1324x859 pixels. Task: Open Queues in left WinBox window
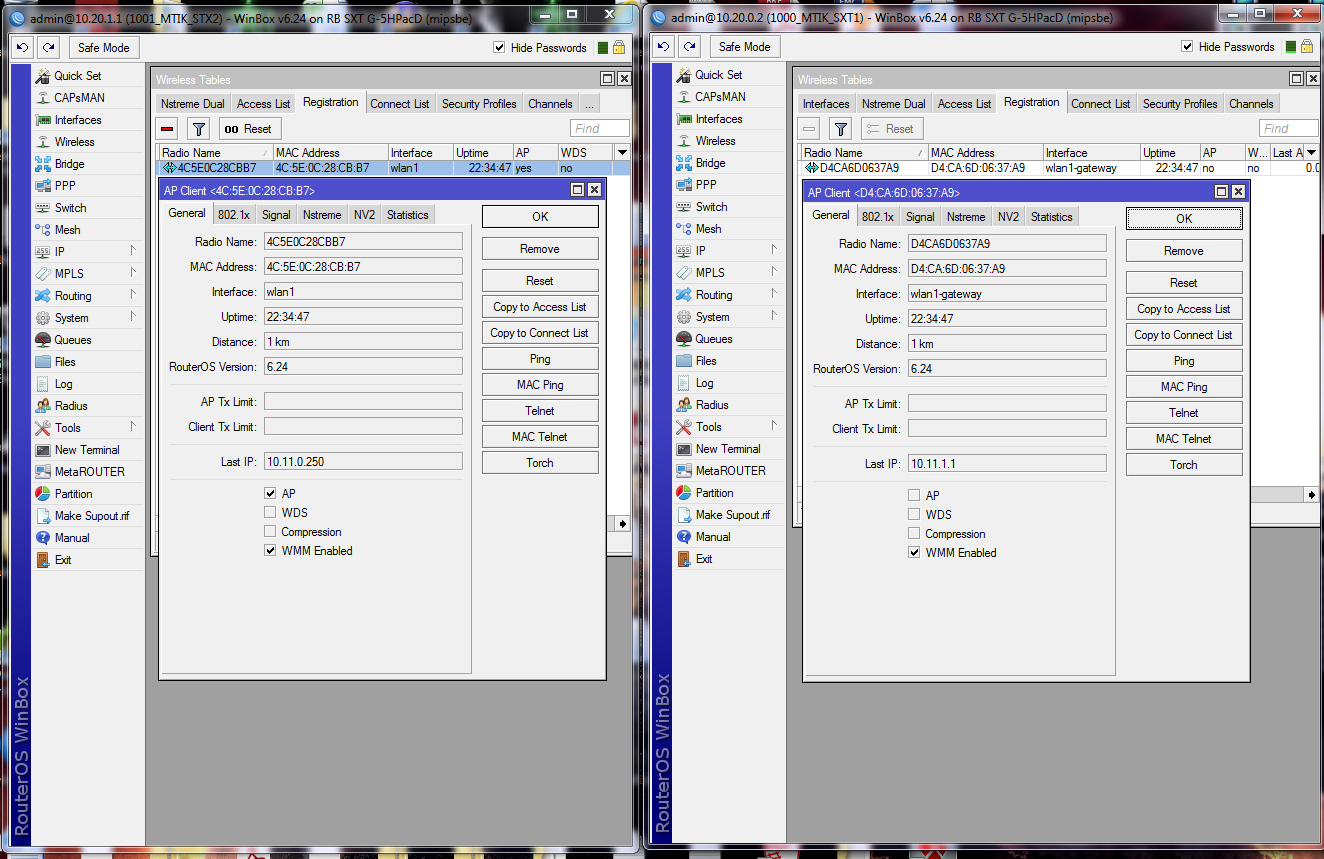pos(73,340)
